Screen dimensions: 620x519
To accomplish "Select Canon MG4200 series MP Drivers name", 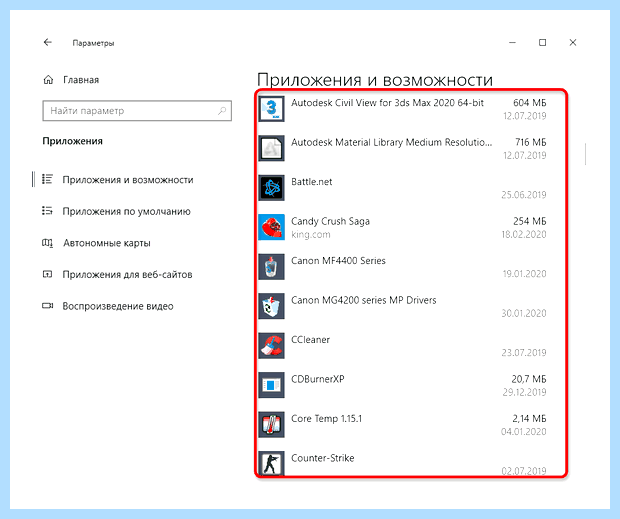I will [x=363, y=300].
